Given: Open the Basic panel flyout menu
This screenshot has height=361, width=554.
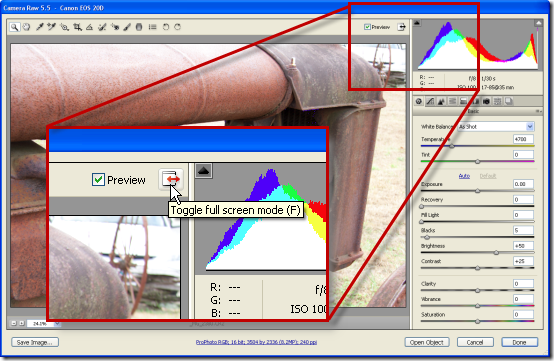Looking at the screenshot, I should coord(538,111).
